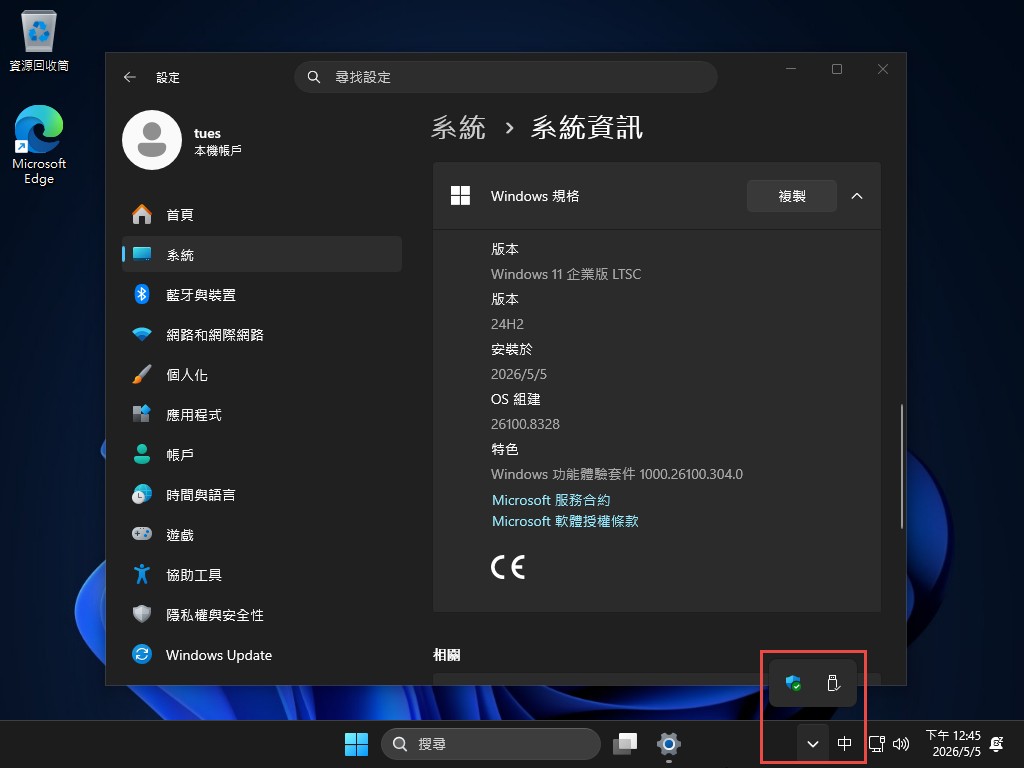This screenshot has height=768, width=1024.
Task: Switch the 中 input method indicator
Action: [844, 744]
